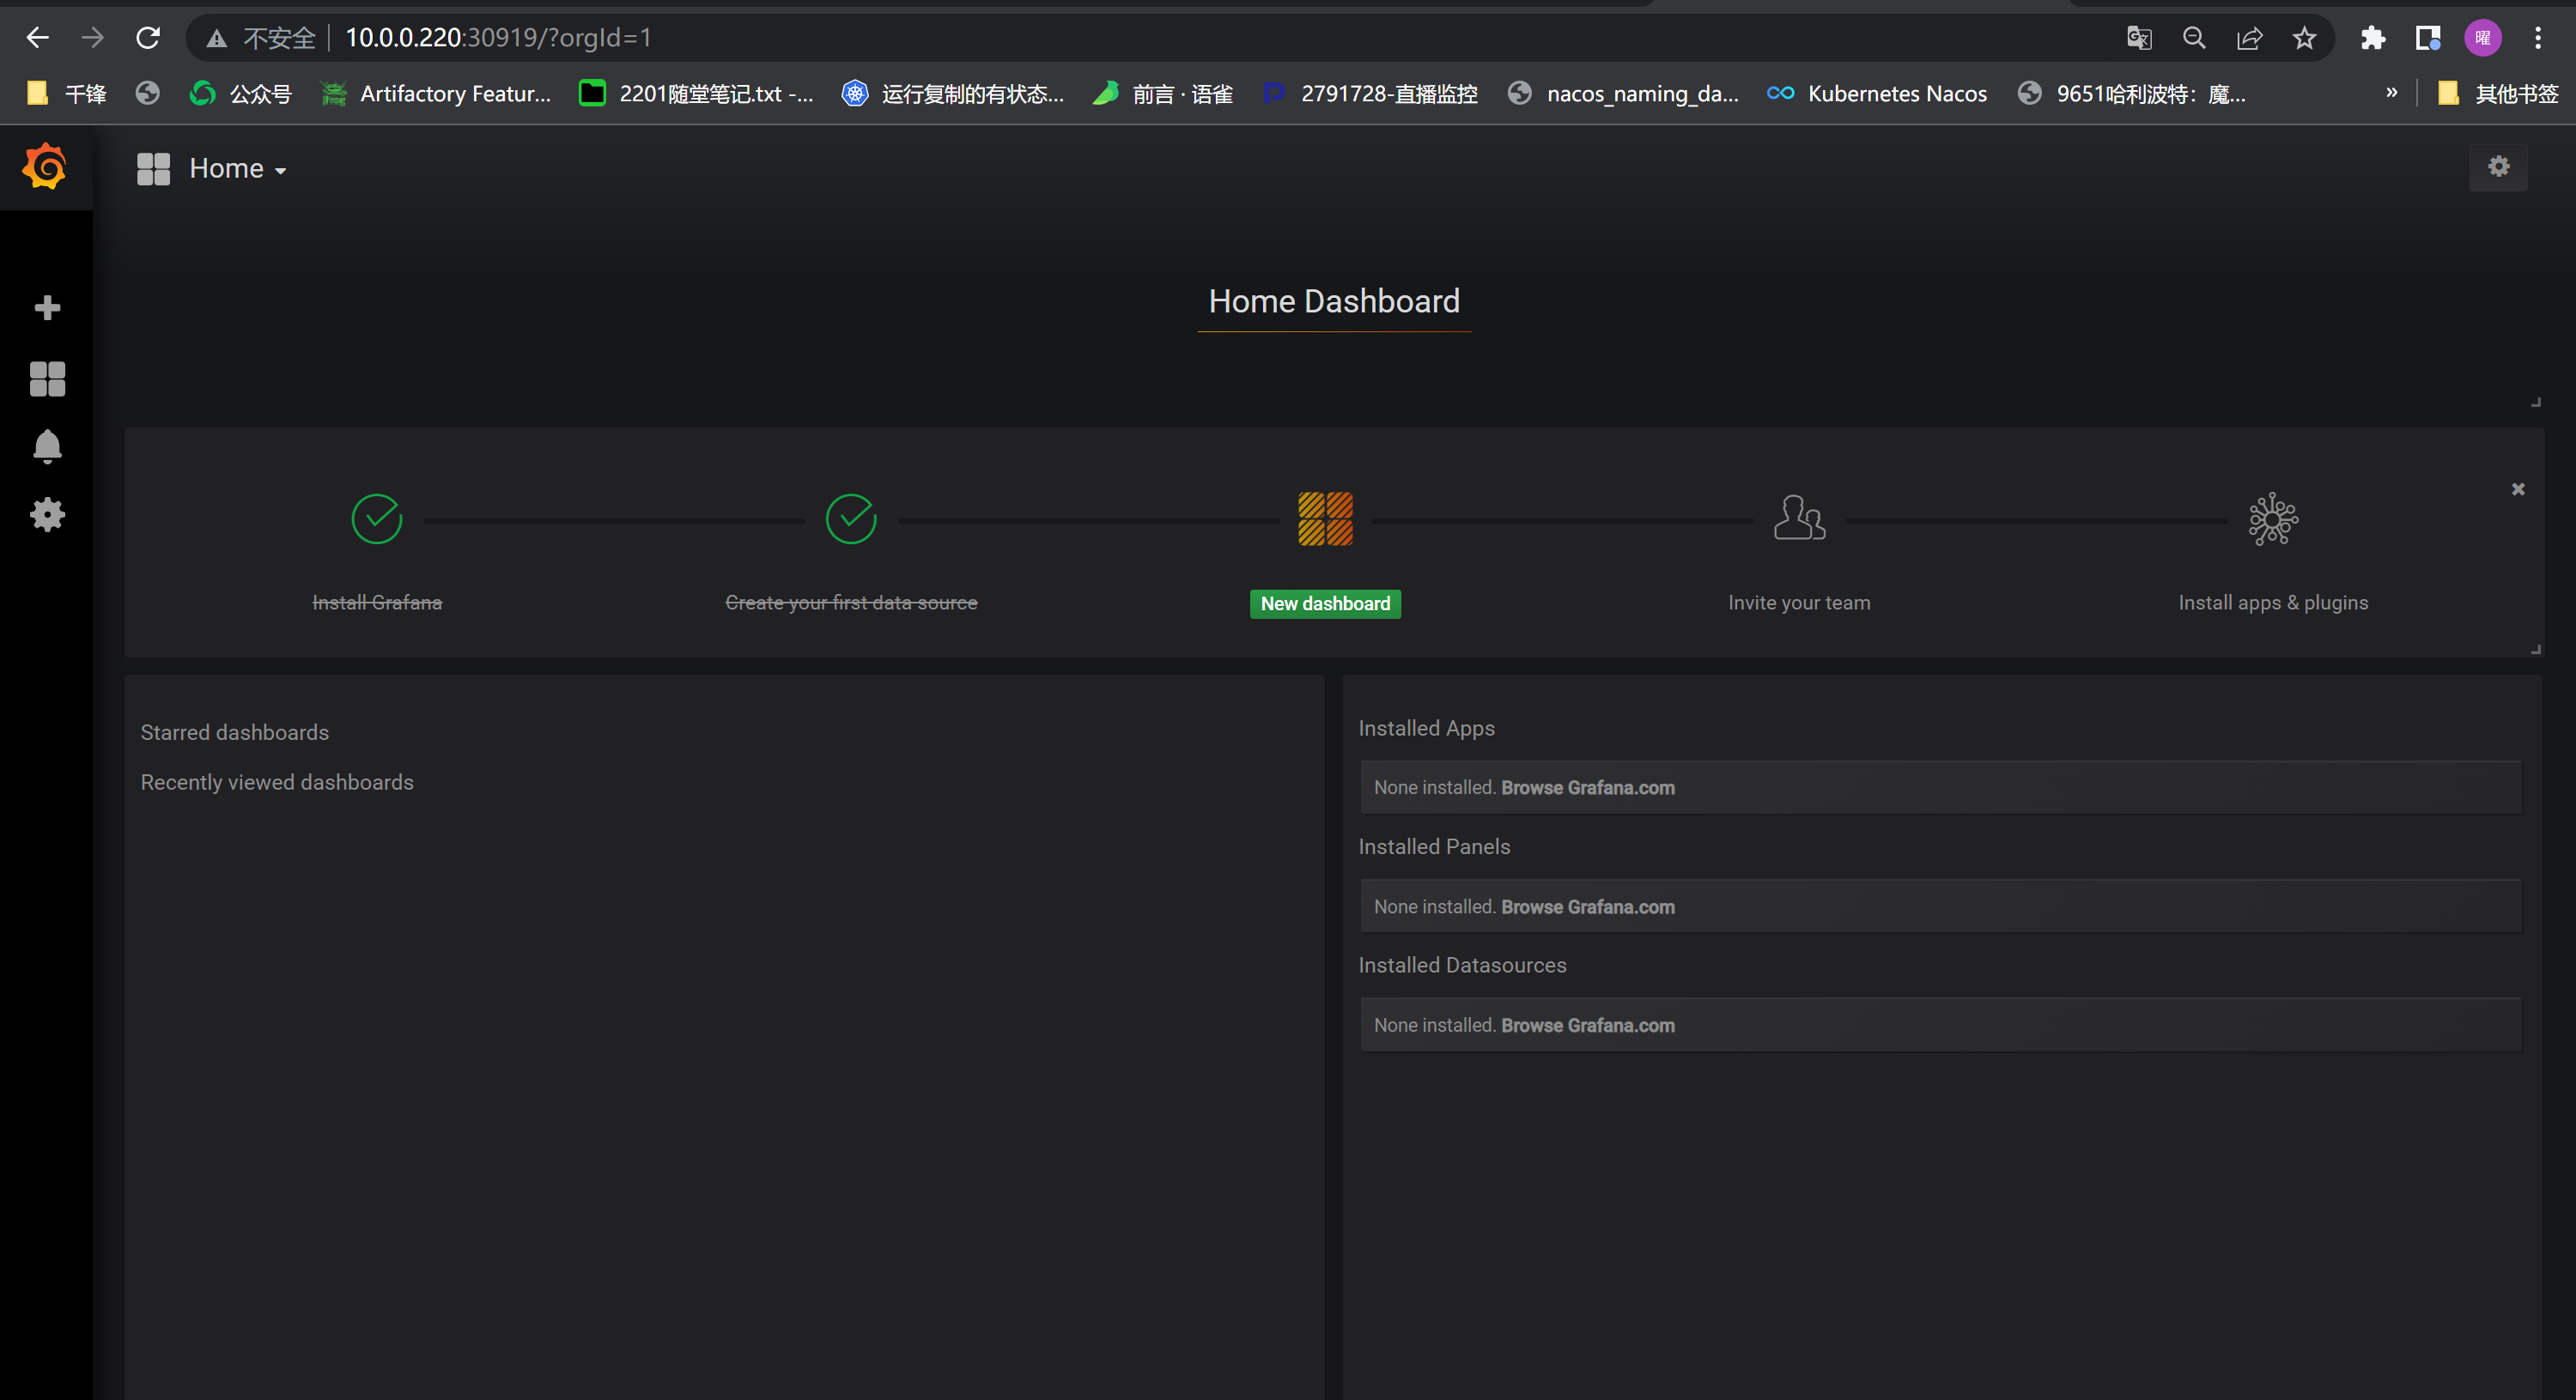
Task: Open the 前言 · 语雀 bookmark
Action: click(x=1163, y=94)
